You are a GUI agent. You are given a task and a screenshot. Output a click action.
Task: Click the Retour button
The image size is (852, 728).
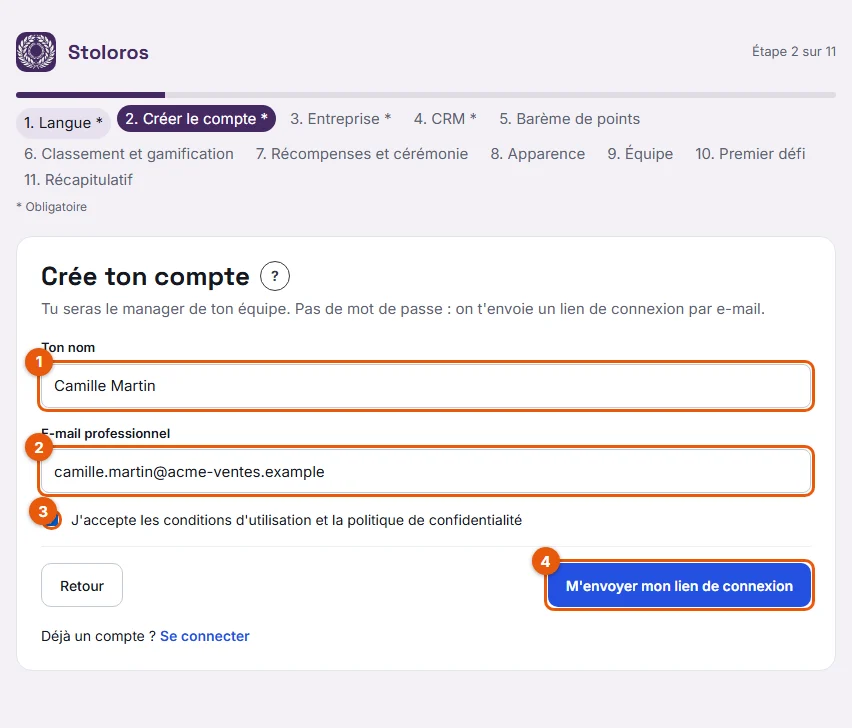coord(82,585)
